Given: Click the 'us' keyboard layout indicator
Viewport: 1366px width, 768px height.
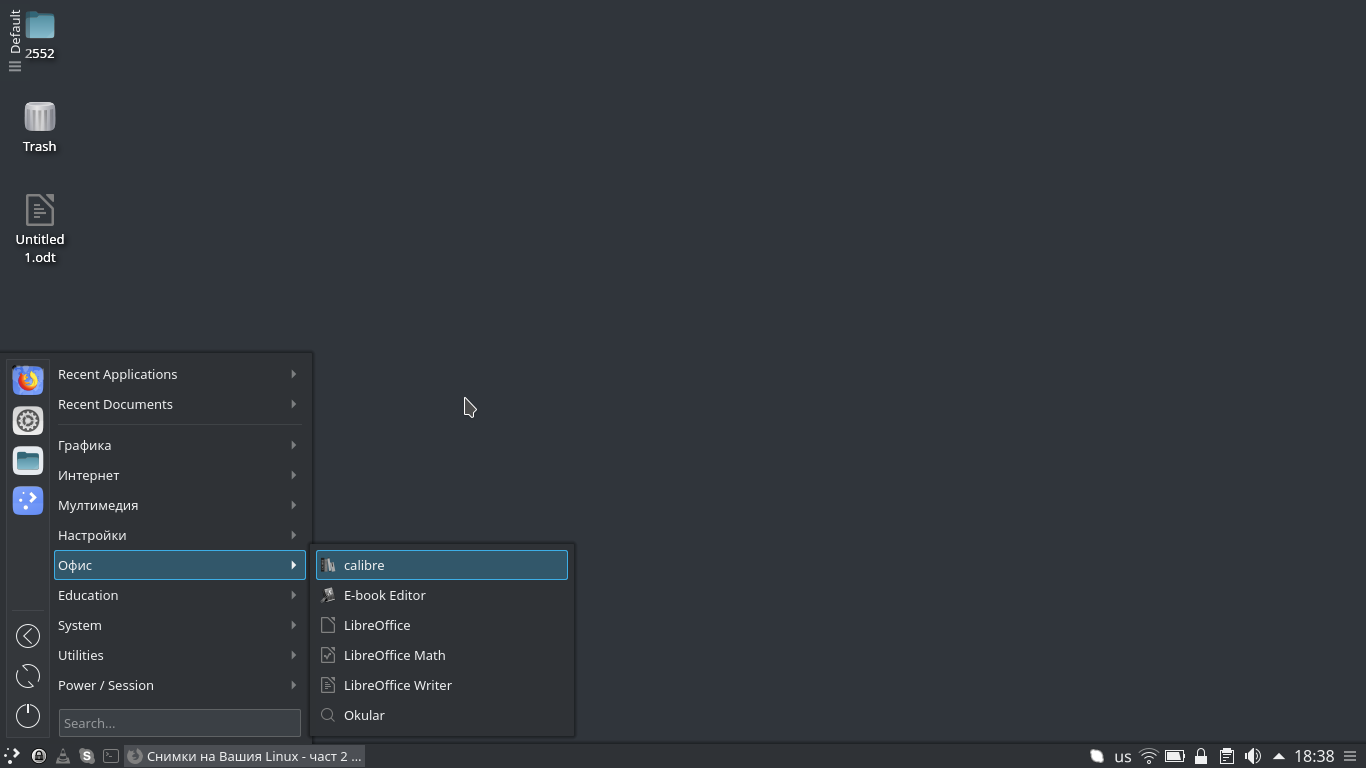Looking at the screenshot, I should click(x=1123, y=756).
